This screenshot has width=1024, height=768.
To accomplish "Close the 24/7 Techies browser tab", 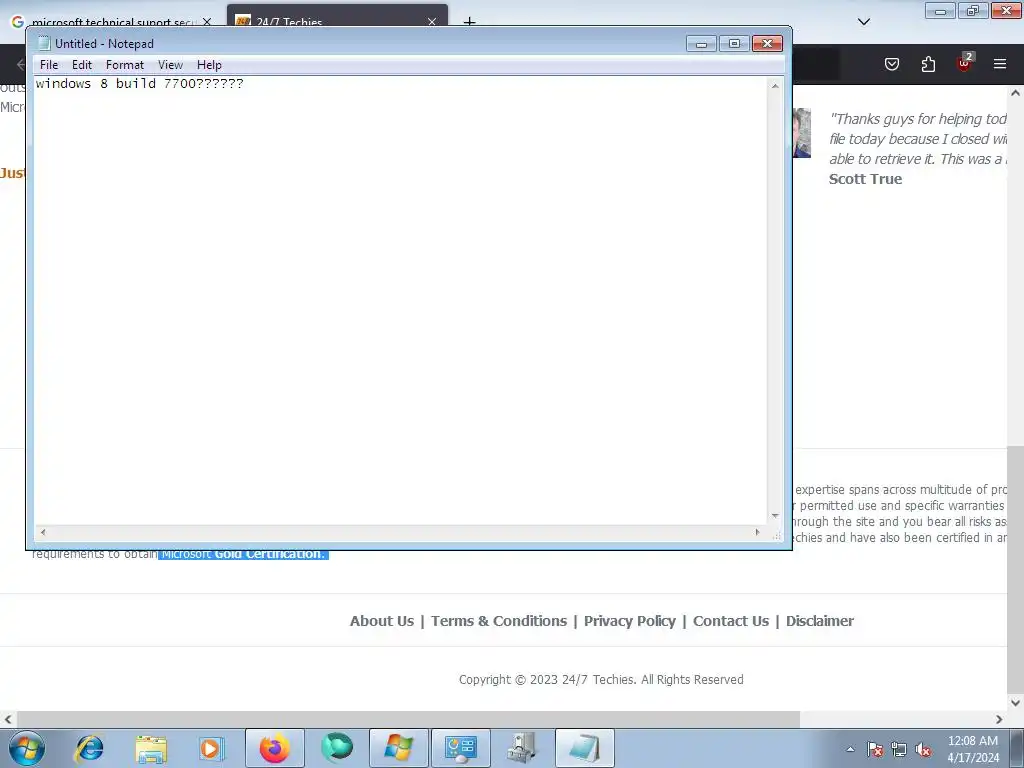I will 432,22.
